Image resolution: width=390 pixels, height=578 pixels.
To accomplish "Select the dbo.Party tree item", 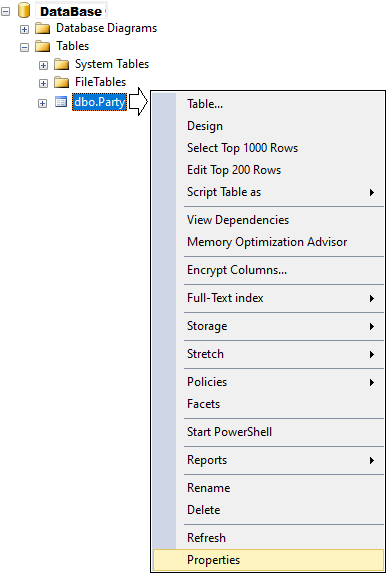I will click(99, 102).
